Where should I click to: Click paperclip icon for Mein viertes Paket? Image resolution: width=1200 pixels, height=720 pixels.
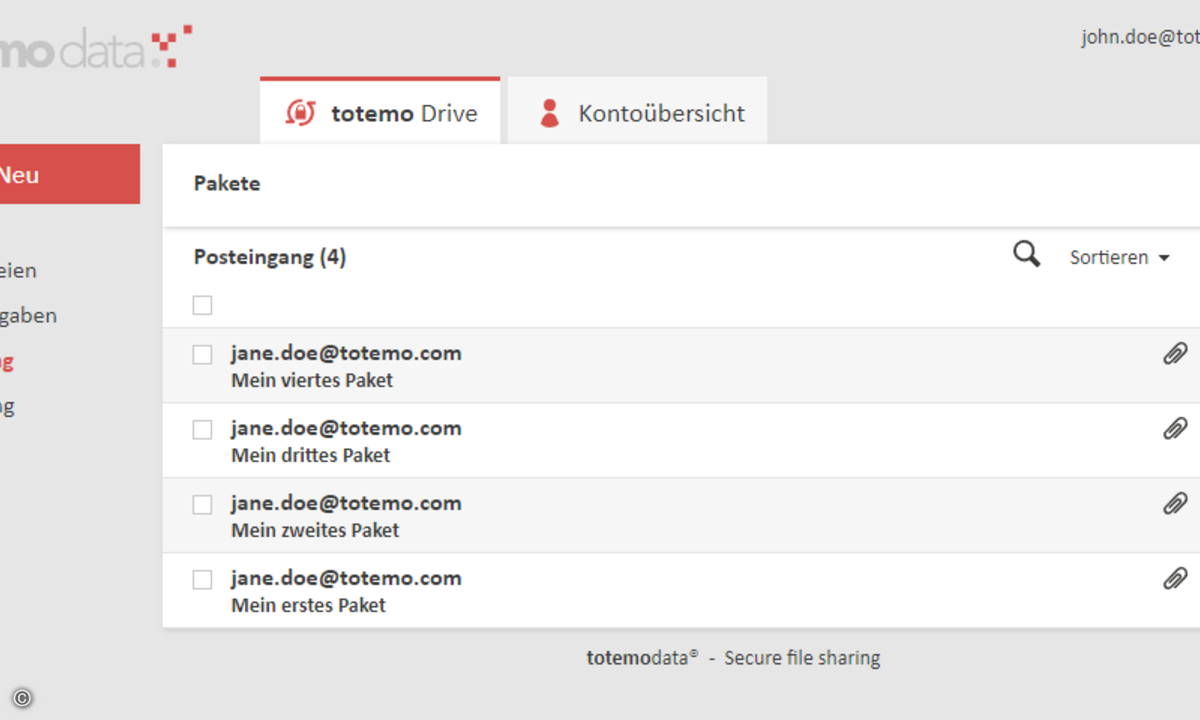tap(1175, 353)
